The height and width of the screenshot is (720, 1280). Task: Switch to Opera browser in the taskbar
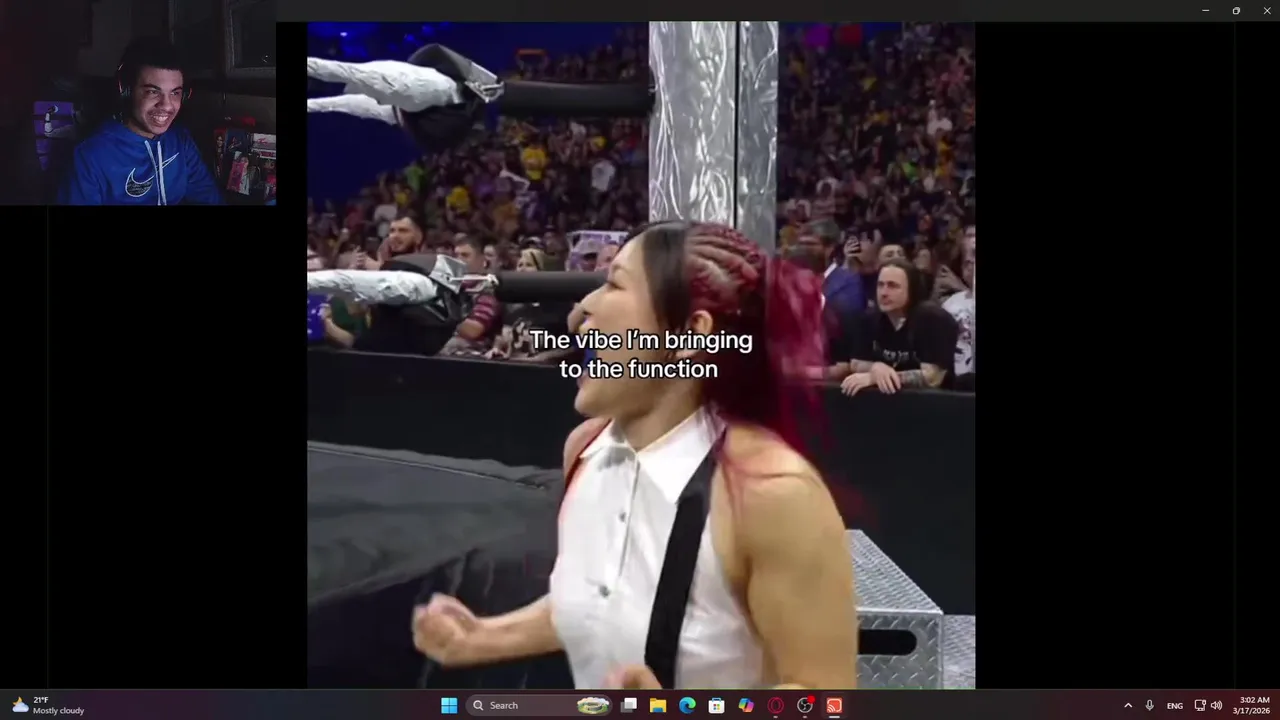[775, 705]
